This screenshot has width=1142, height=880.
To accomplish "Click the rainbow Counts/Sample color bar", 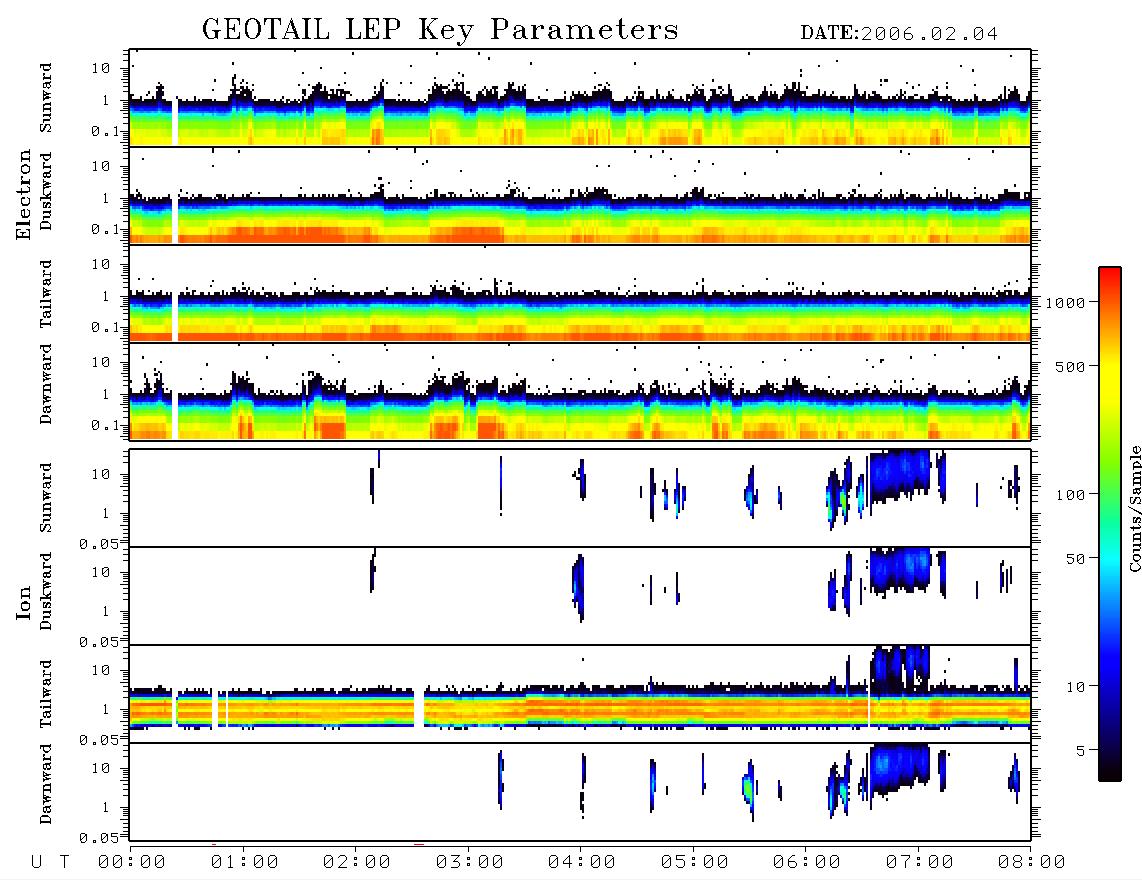I will [1109, 524].
